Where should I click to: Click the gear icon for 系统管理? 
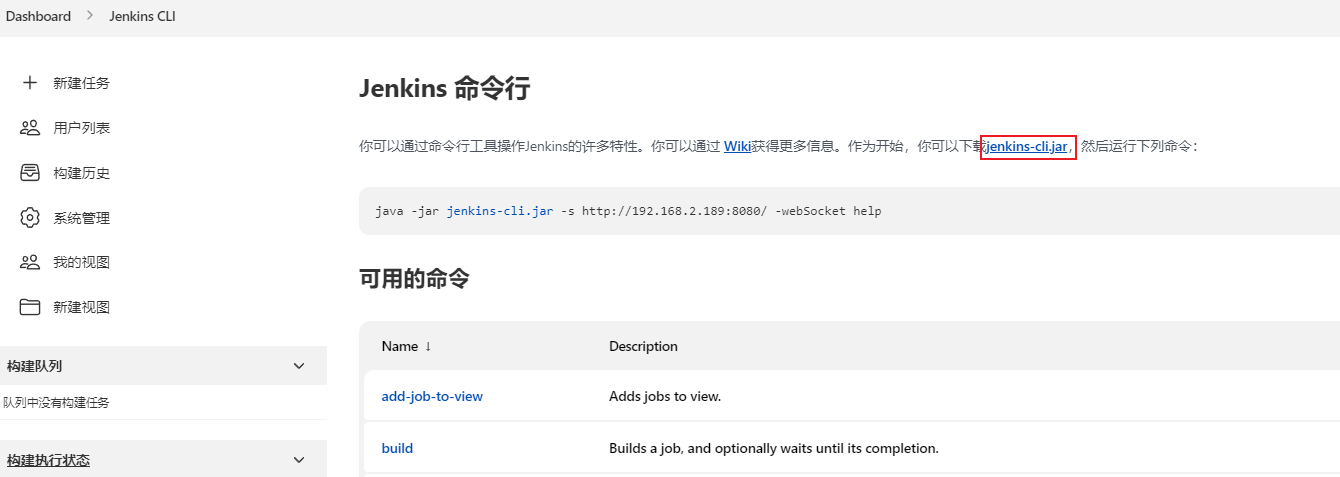click(x=30, y=218)
